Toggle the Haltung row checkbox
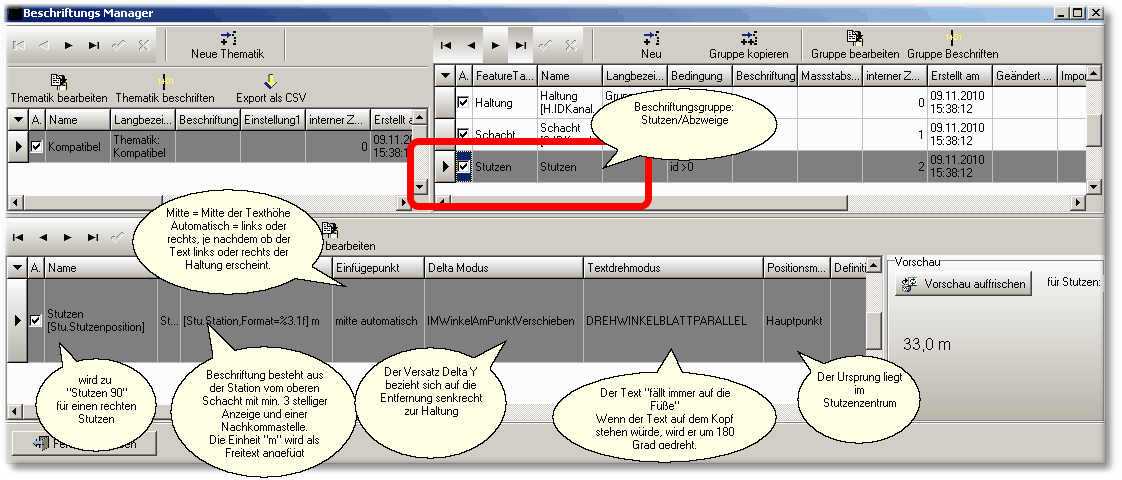 click(464, 102)
